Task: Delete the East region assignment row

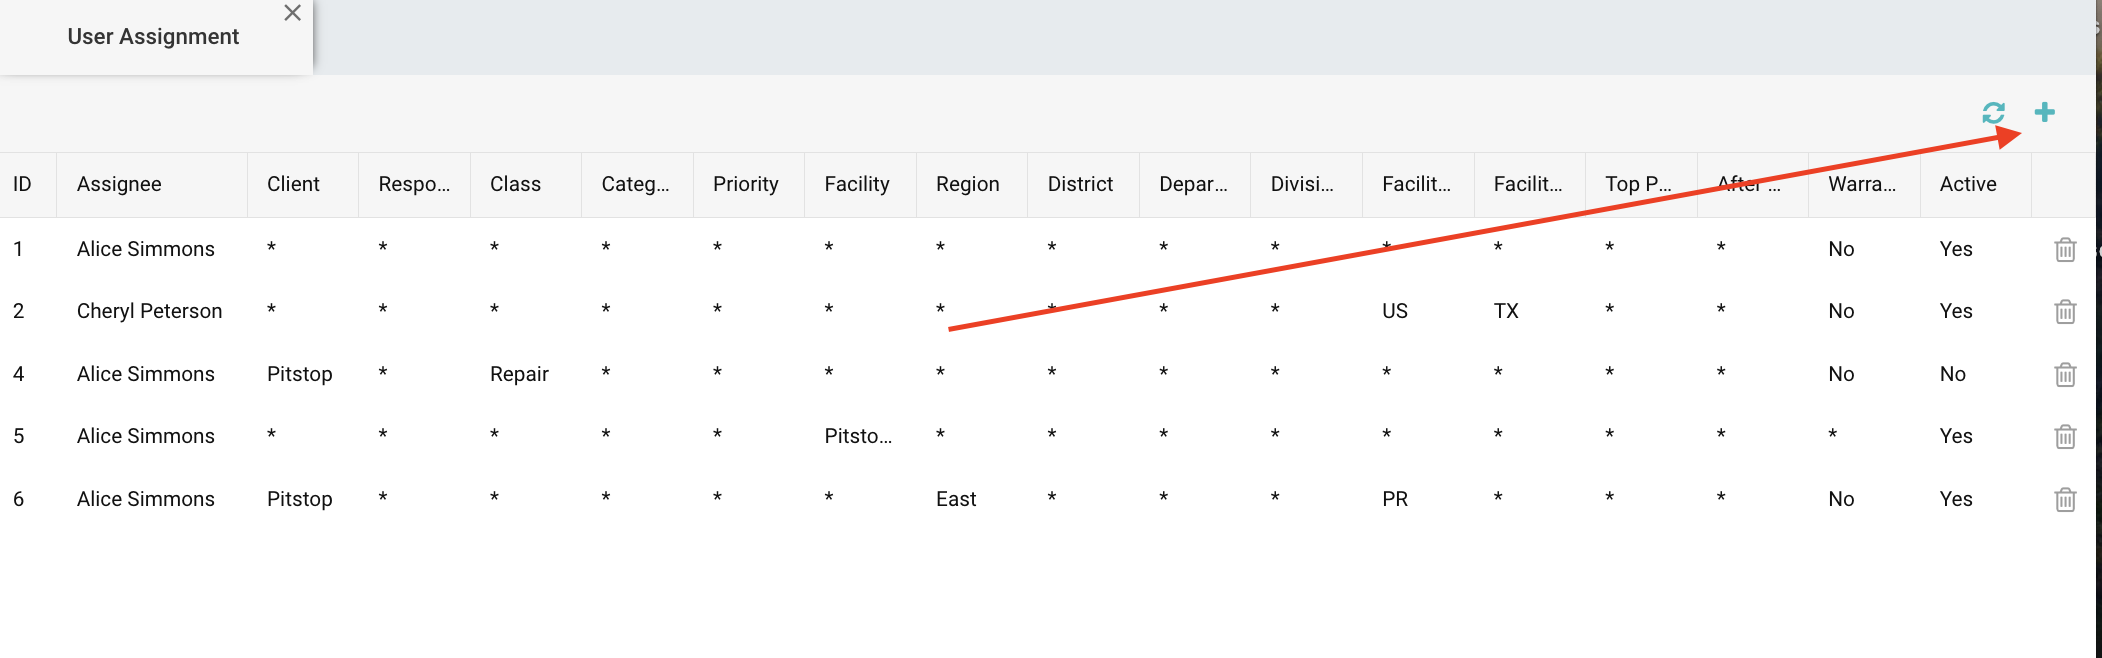Action: 2065,499
